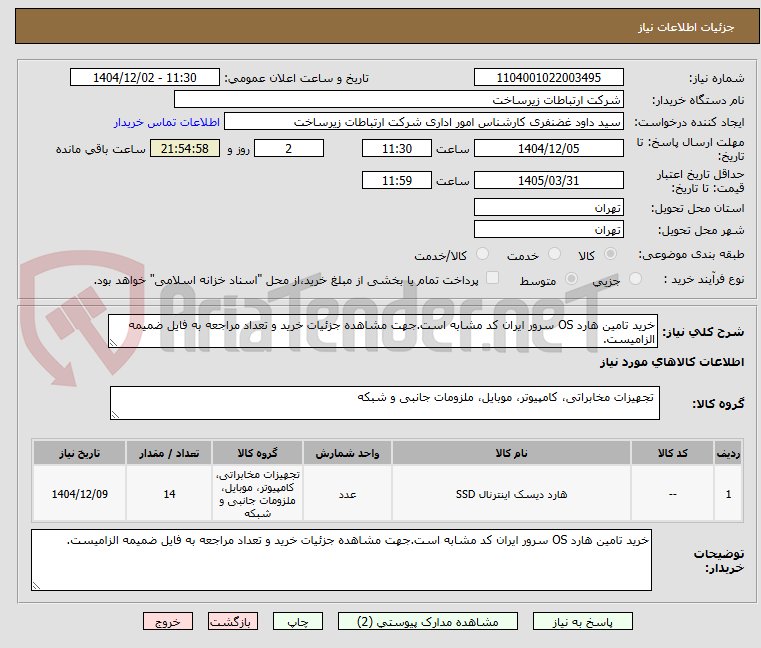The image size is (761, 648).
Task: Click the تاریخ نیاز column header
Action: point(80,453)
